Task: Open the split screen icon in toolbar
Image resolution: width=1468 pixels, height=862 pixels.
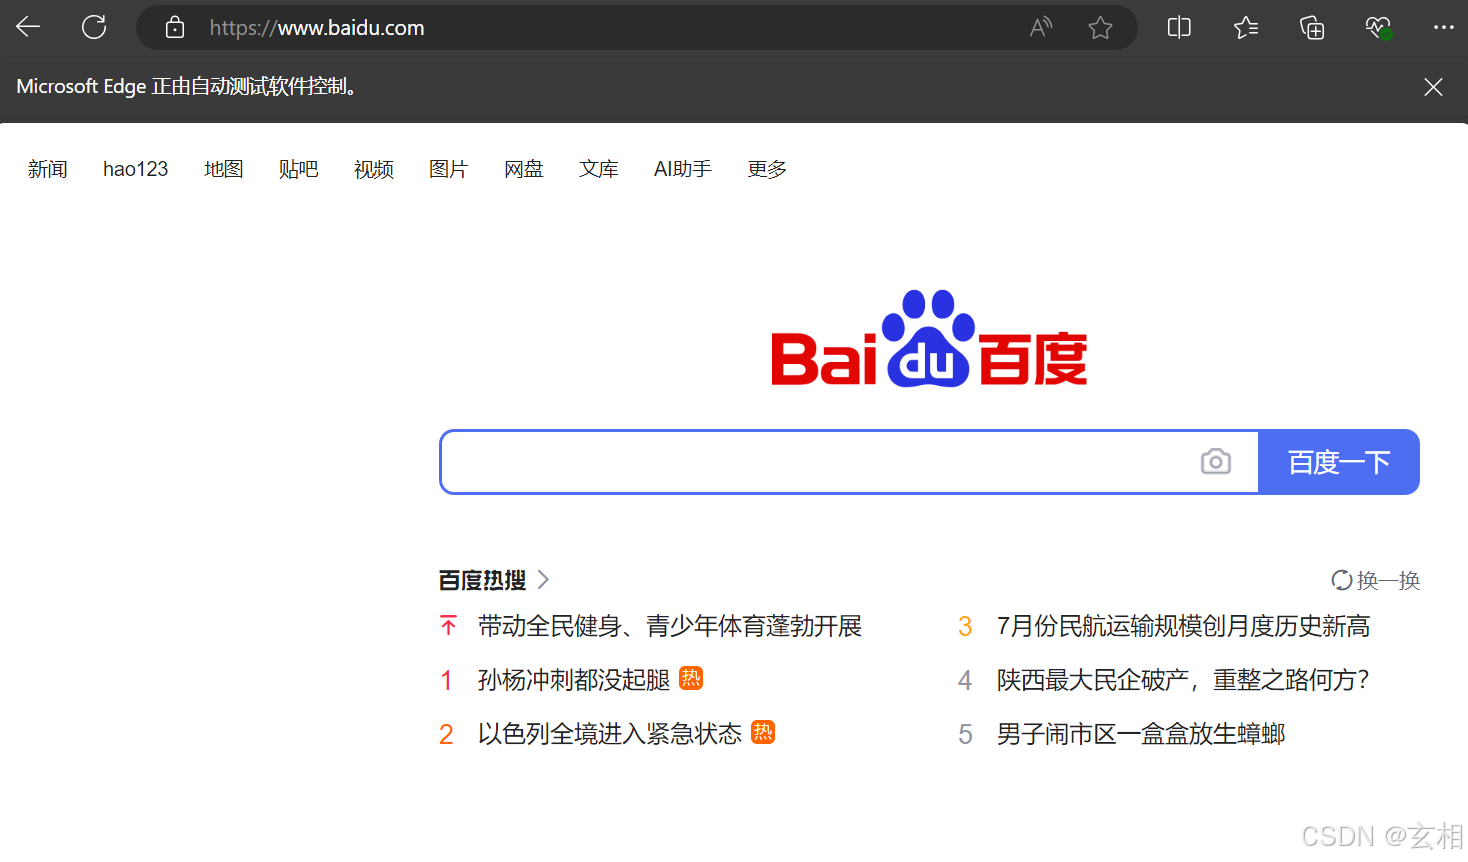Action: coord(1179,28)
